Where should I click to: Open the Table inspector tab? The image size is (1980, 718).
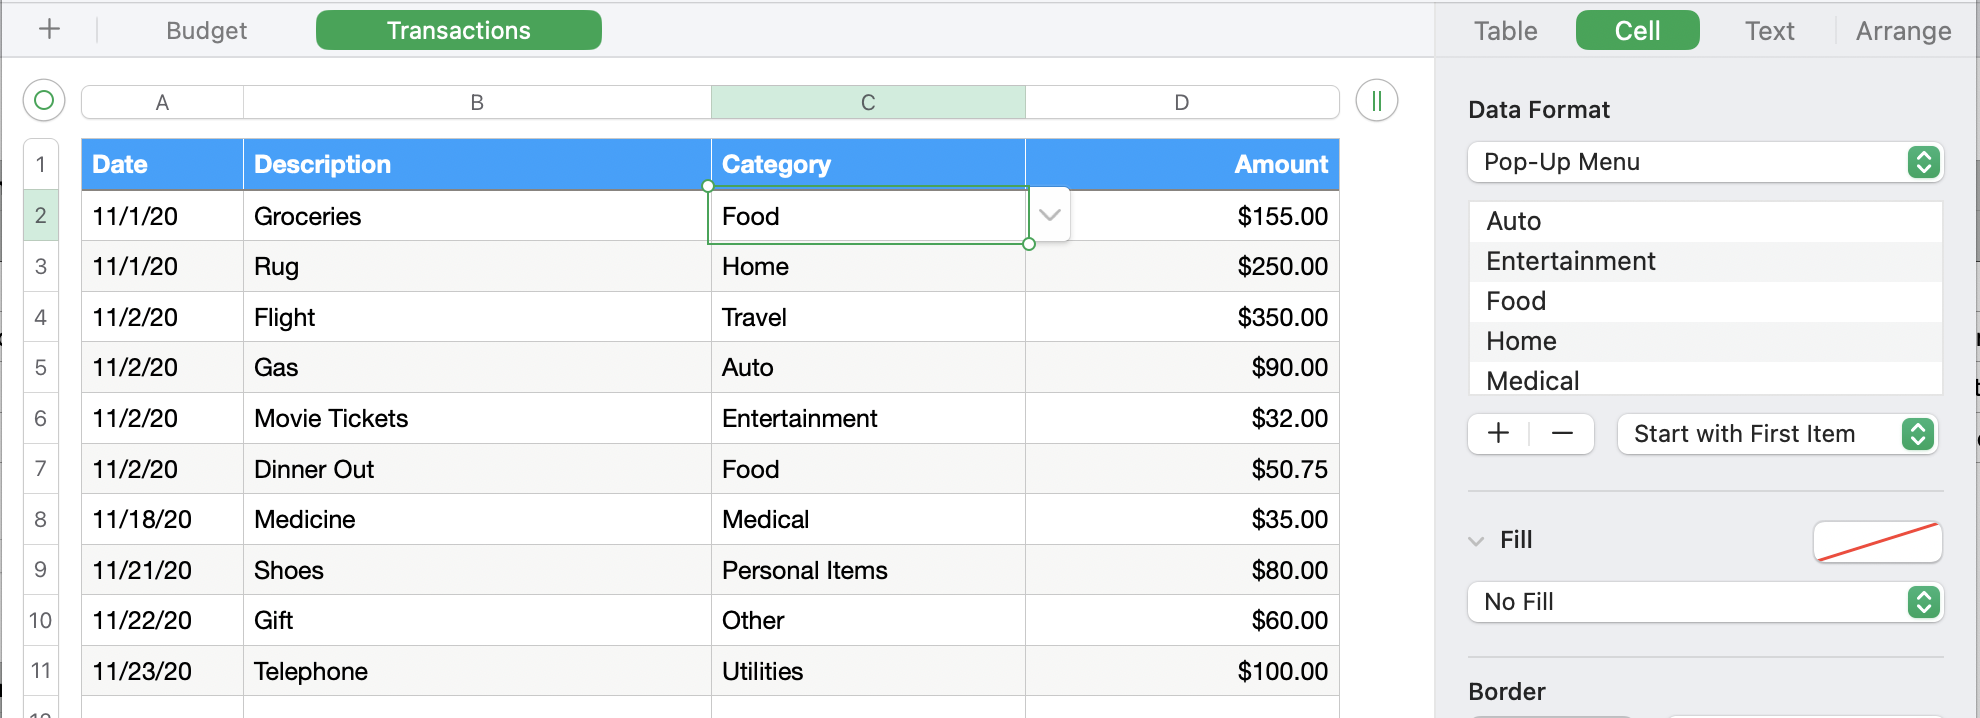[1505, 31]
